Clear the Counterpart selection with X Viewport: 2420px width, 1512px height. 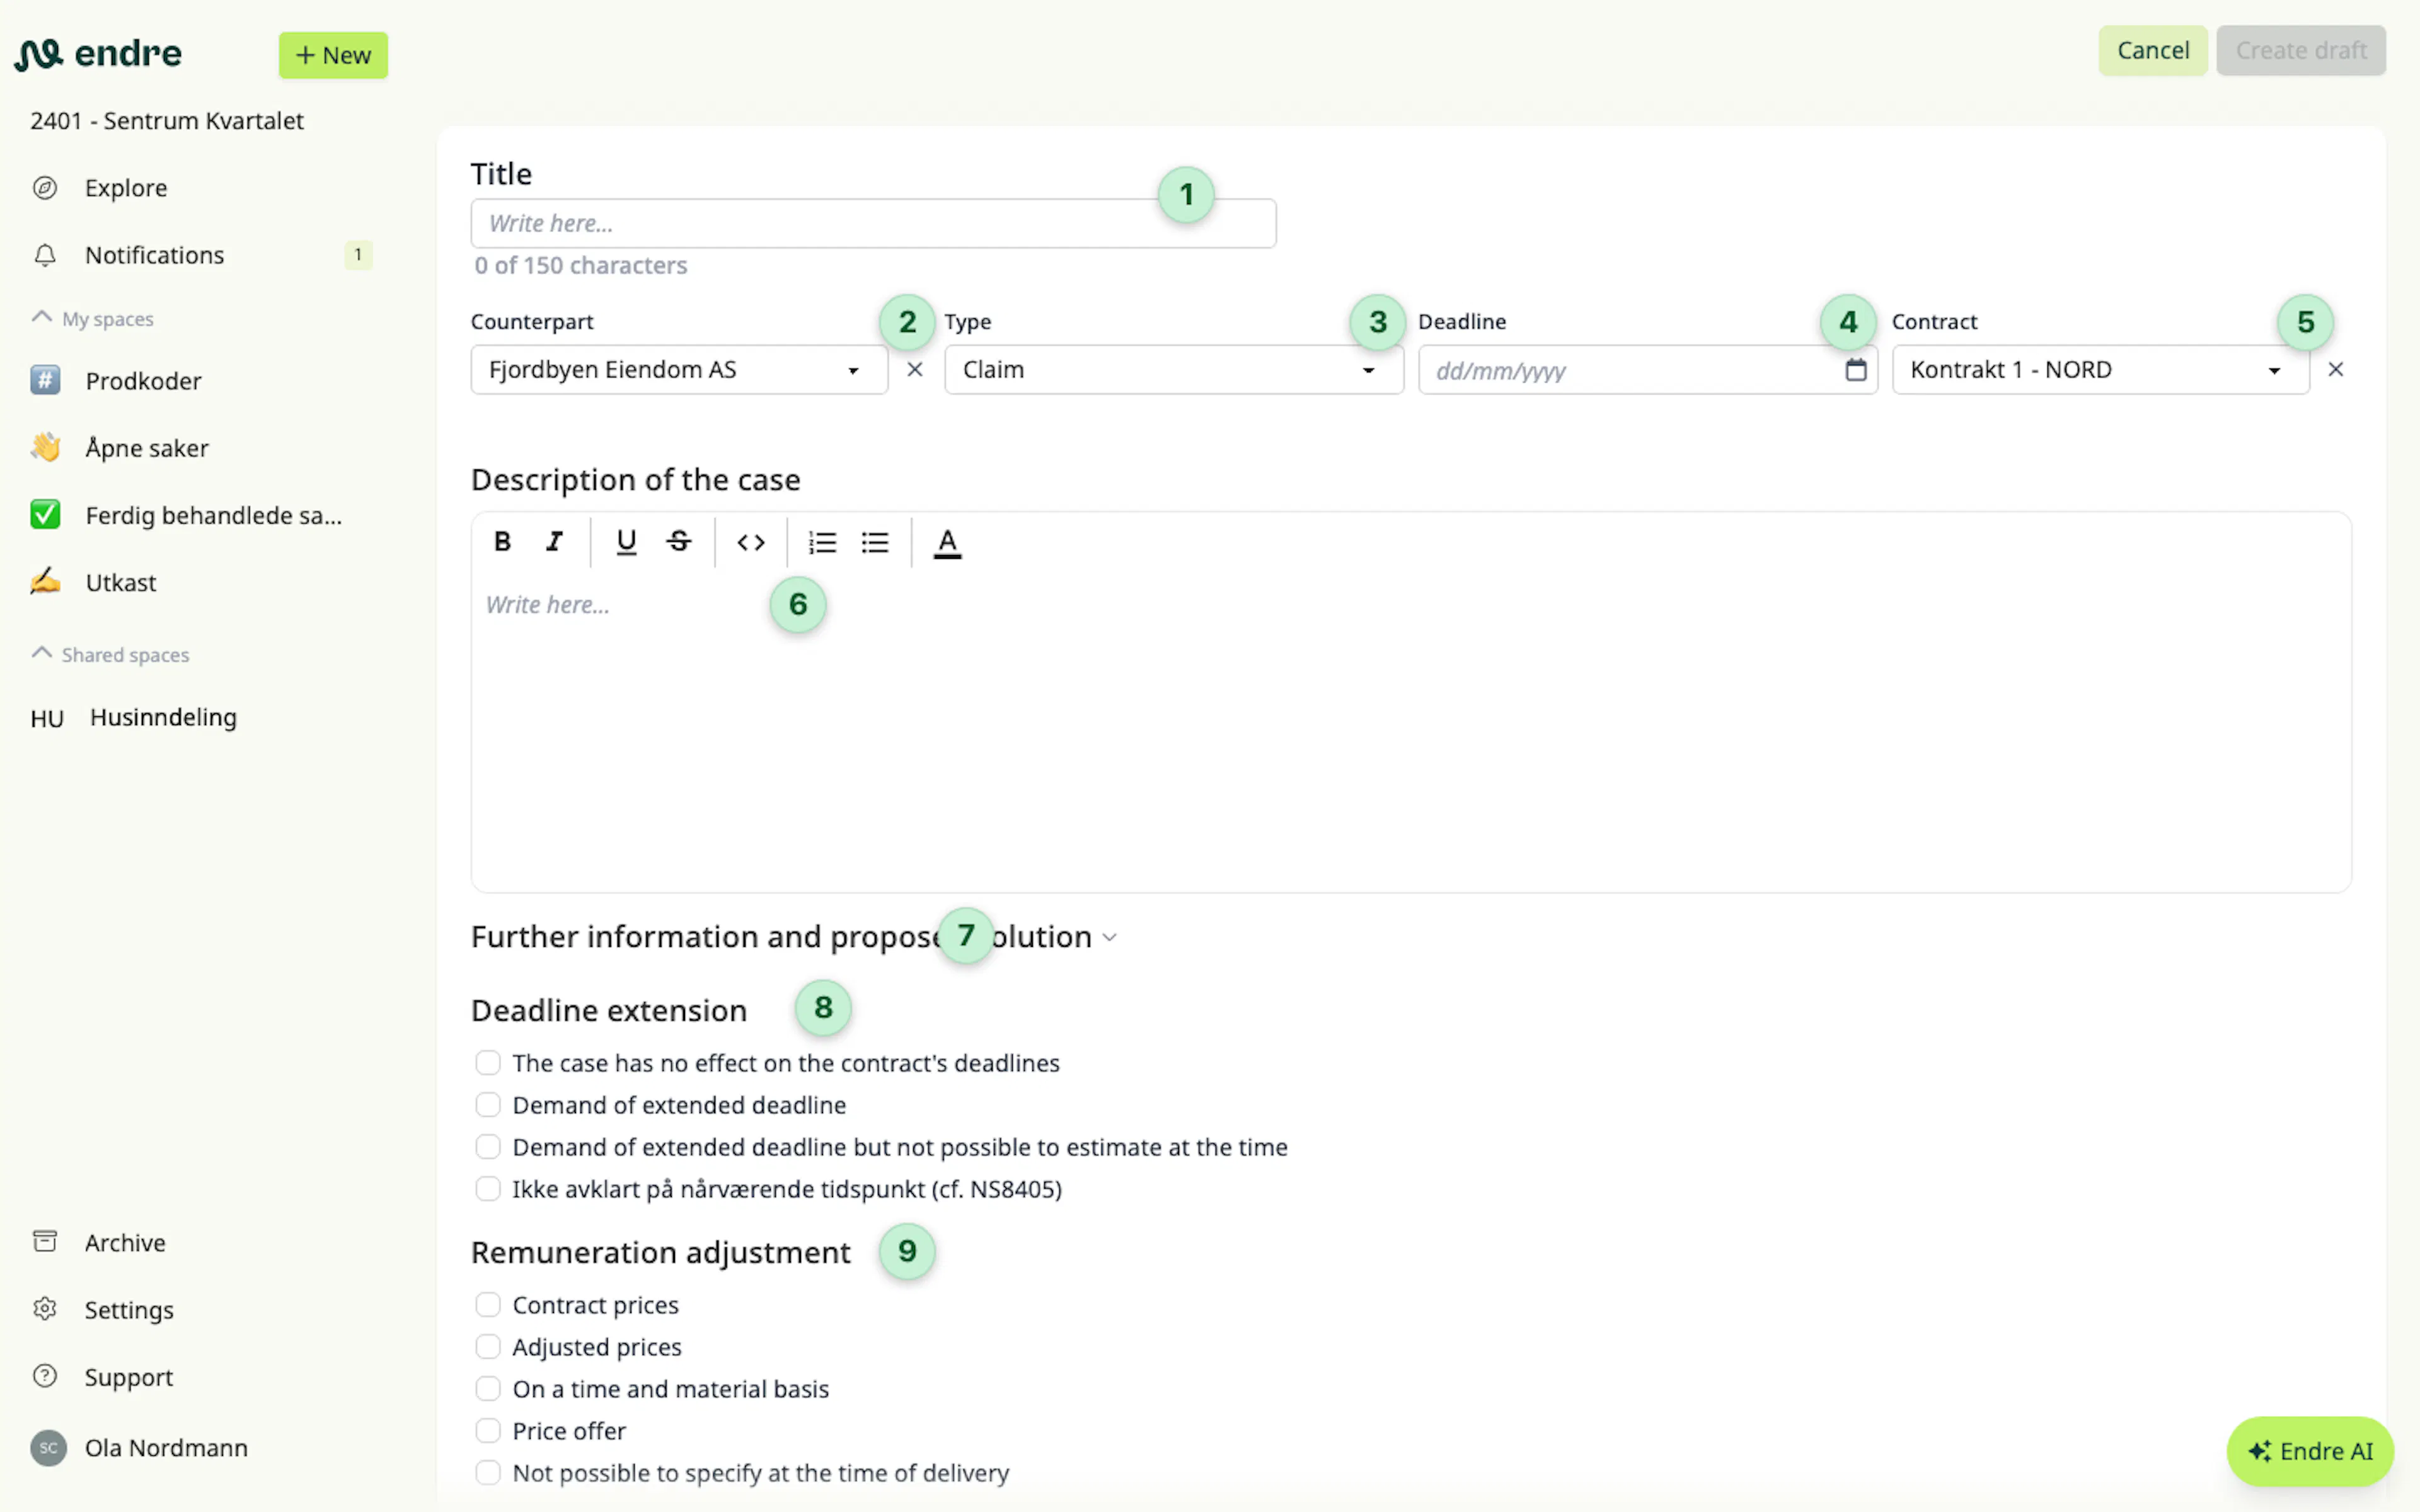point(914,370)
